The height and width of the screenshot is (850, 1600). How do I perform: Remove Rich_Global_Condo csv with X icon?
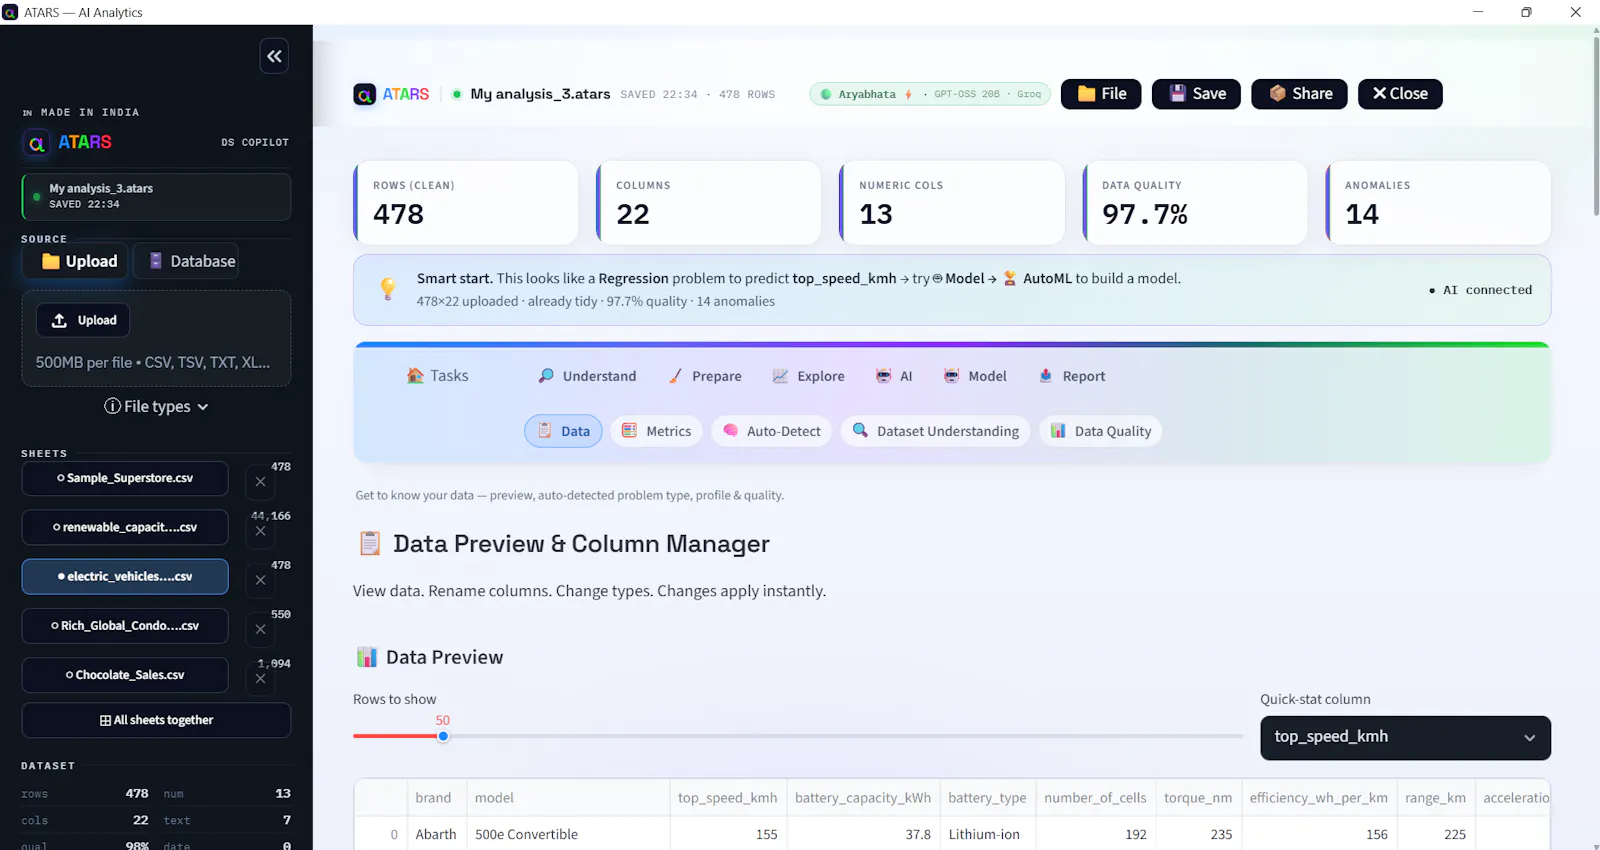tap(260, 629)
